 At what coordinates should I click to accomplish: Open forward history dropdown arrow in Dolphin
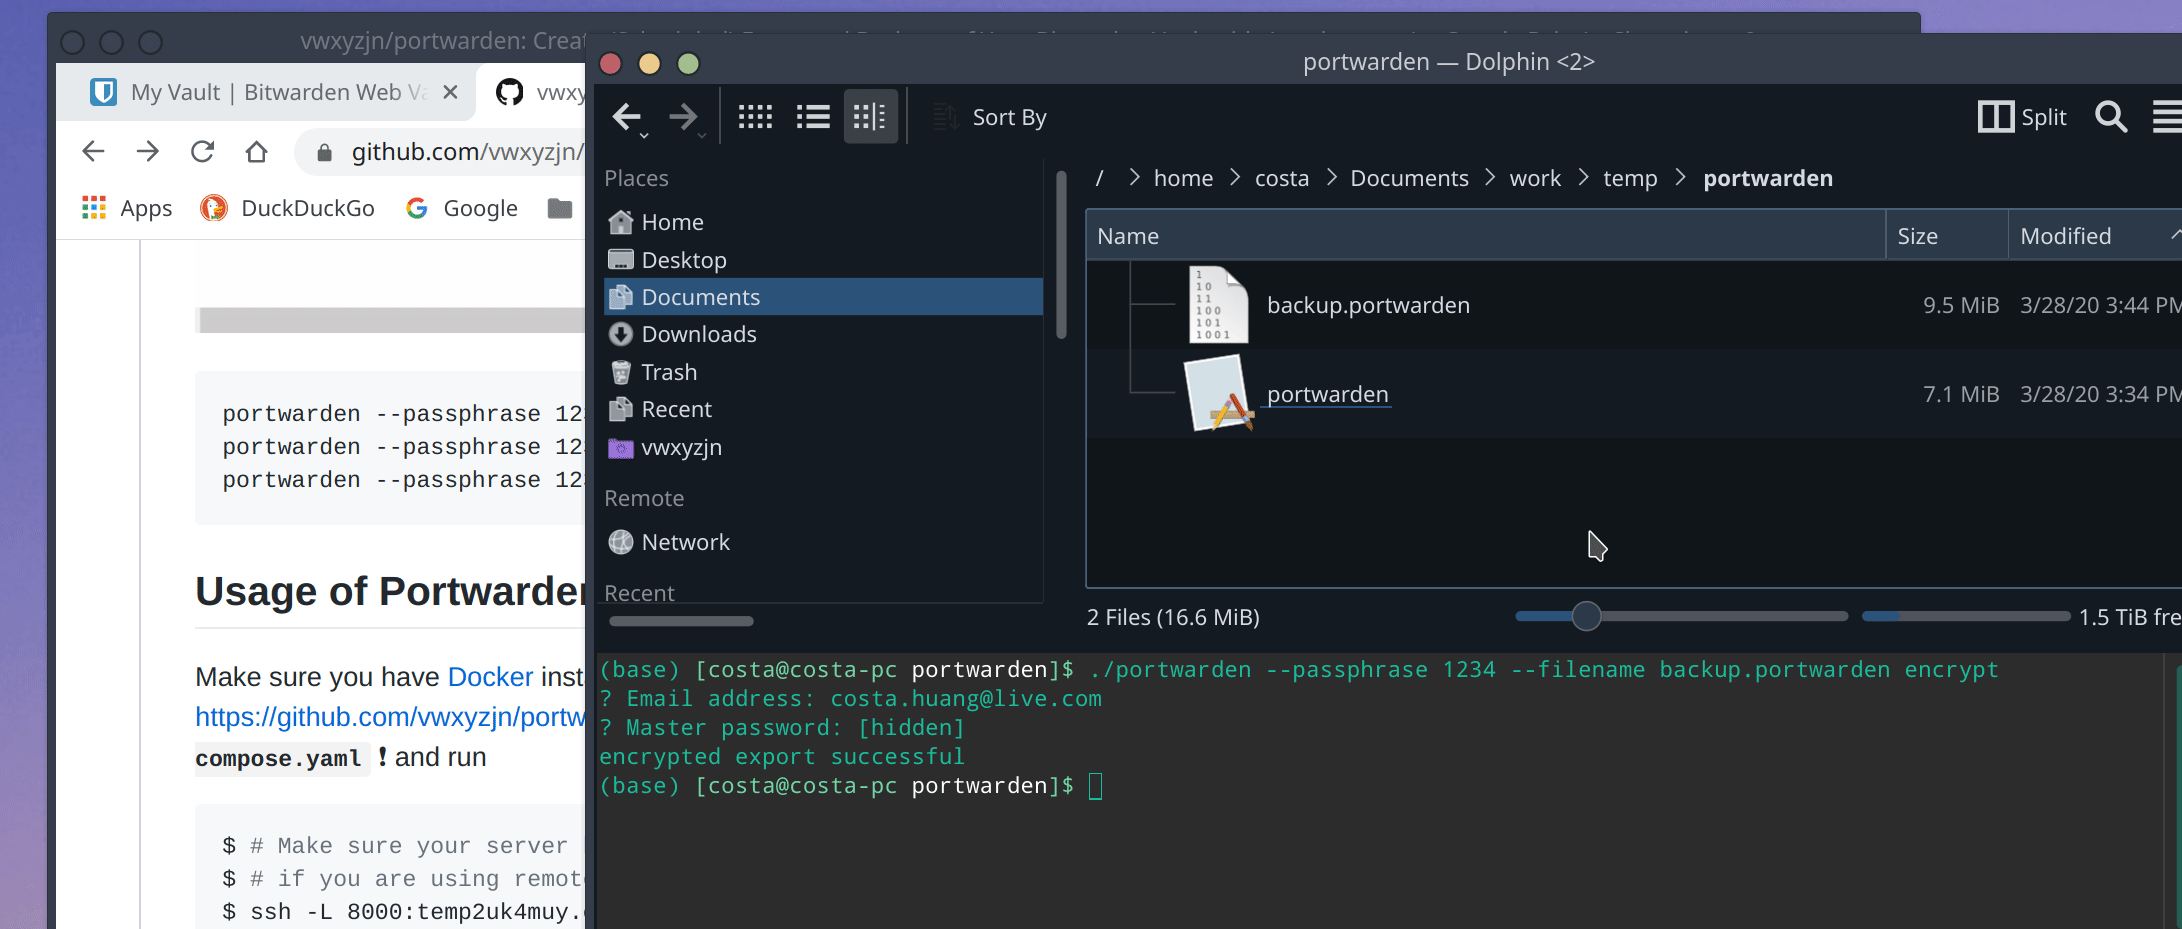[702, 135]
